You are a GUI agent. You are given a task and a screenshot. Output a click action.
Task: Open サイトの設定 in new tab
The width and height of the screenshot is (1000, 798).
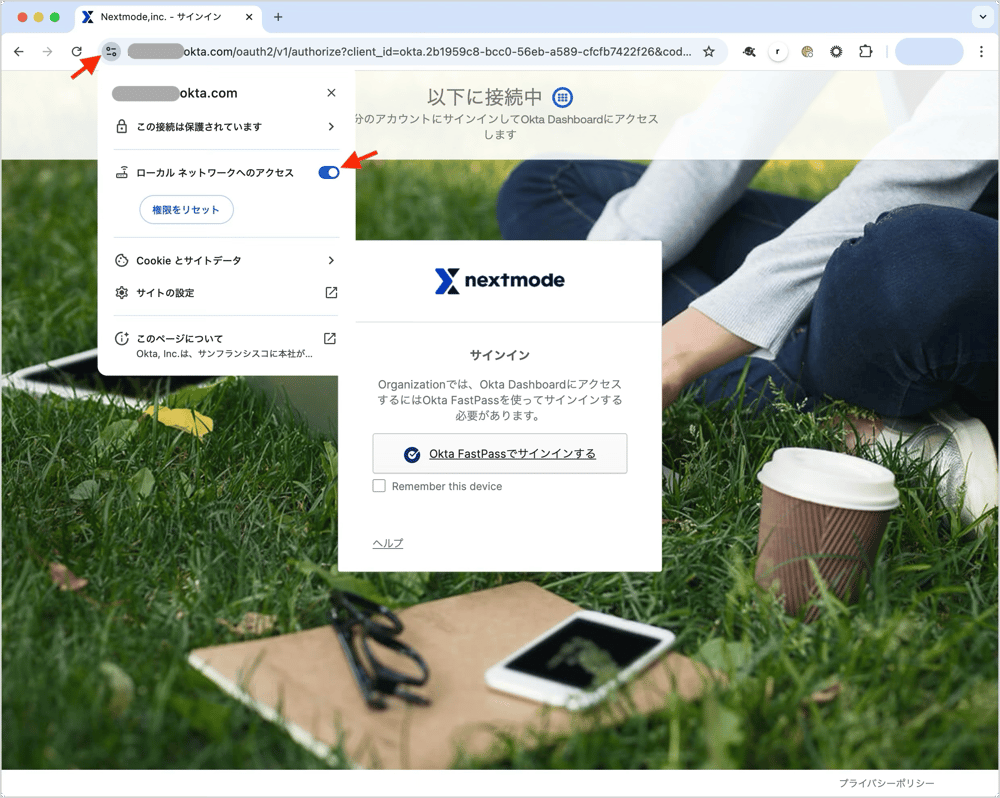tap(226, 293)
